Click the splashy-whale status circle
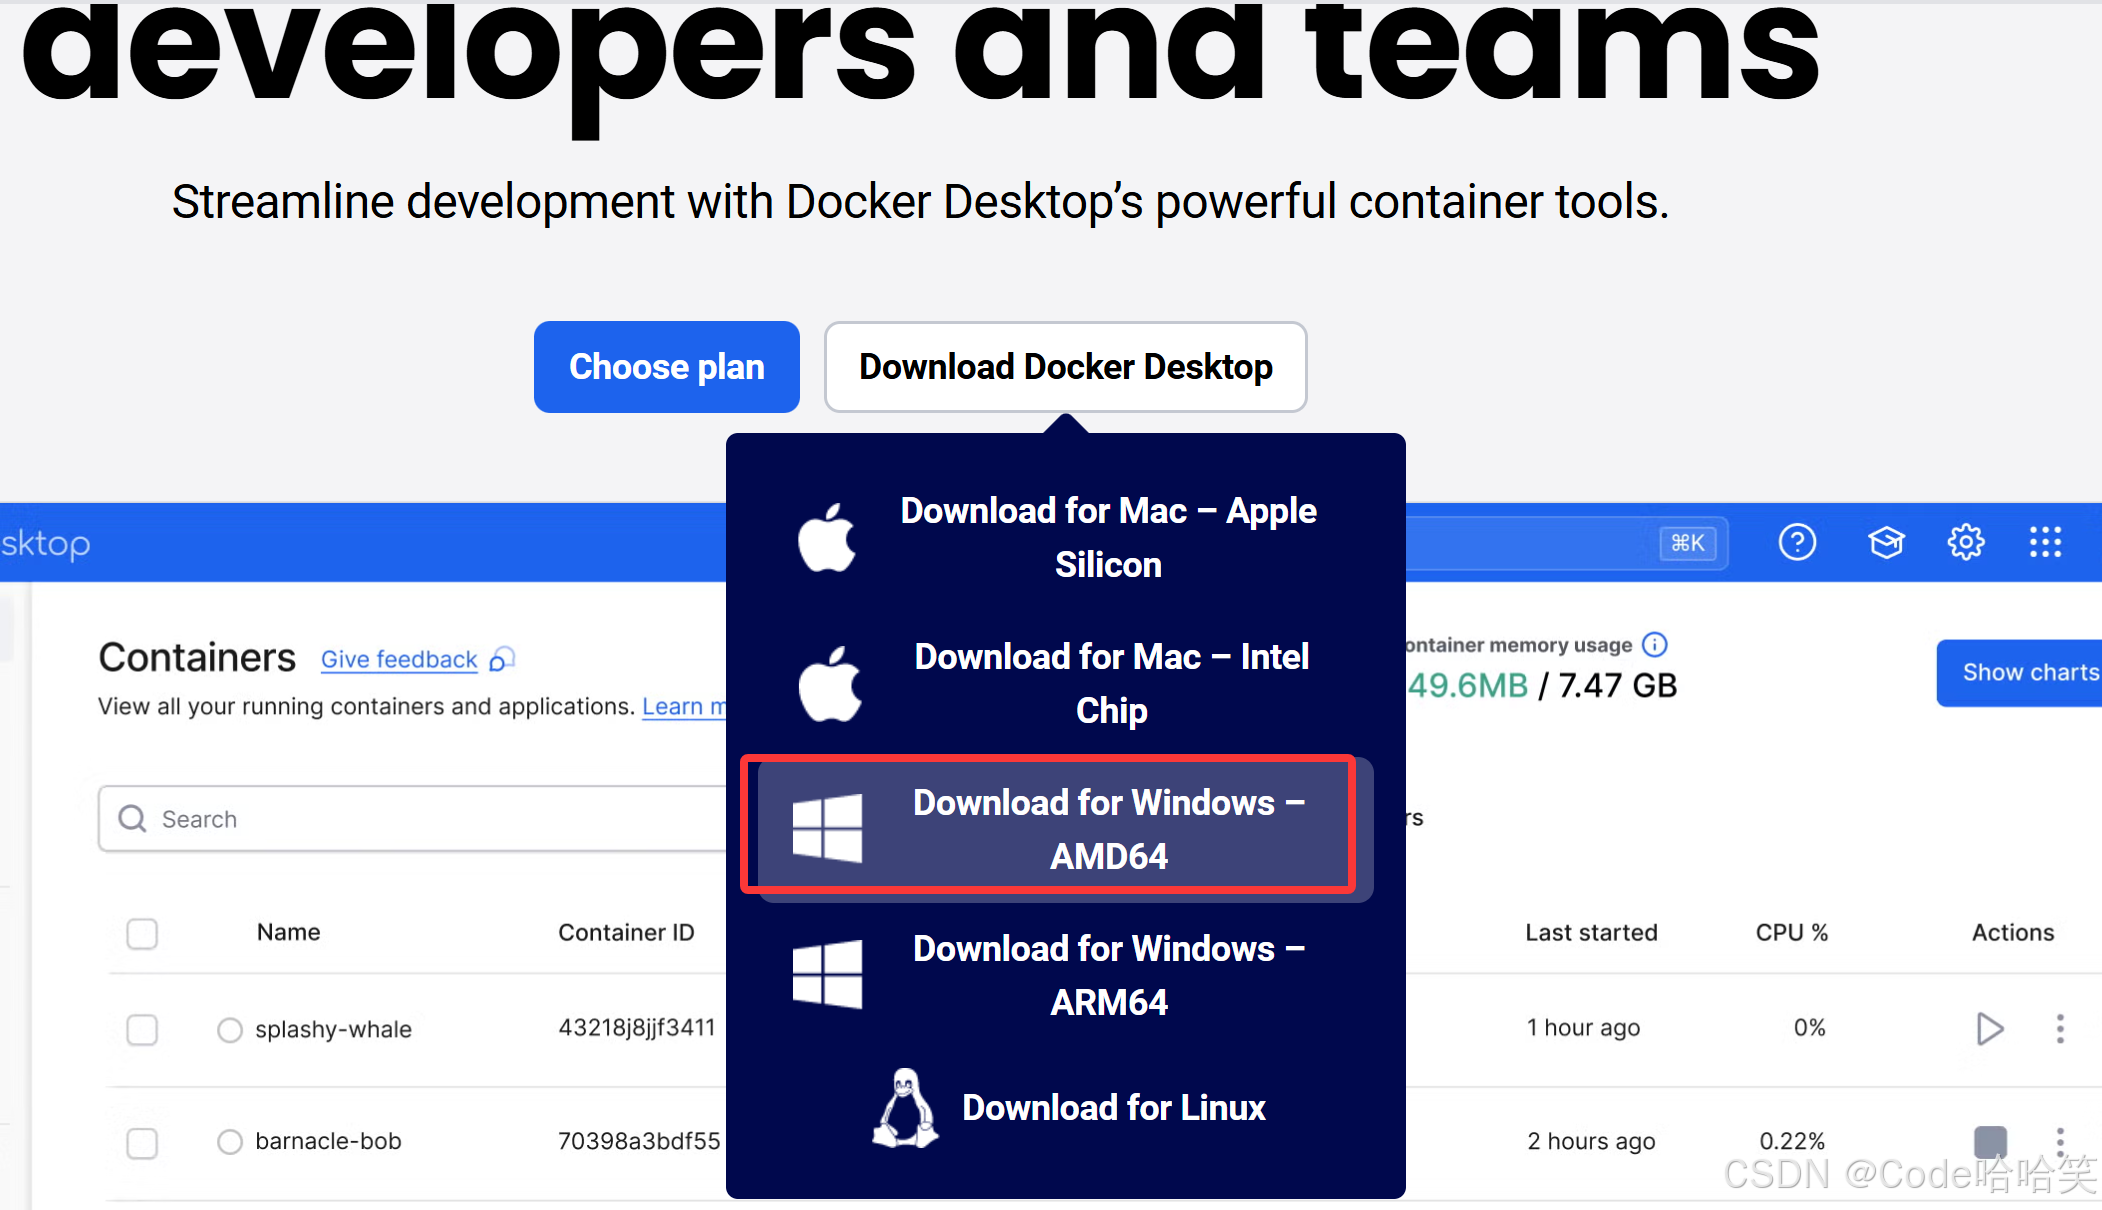The width and height of the screenshot is (2102, 1210). (x=230, y=1030)
